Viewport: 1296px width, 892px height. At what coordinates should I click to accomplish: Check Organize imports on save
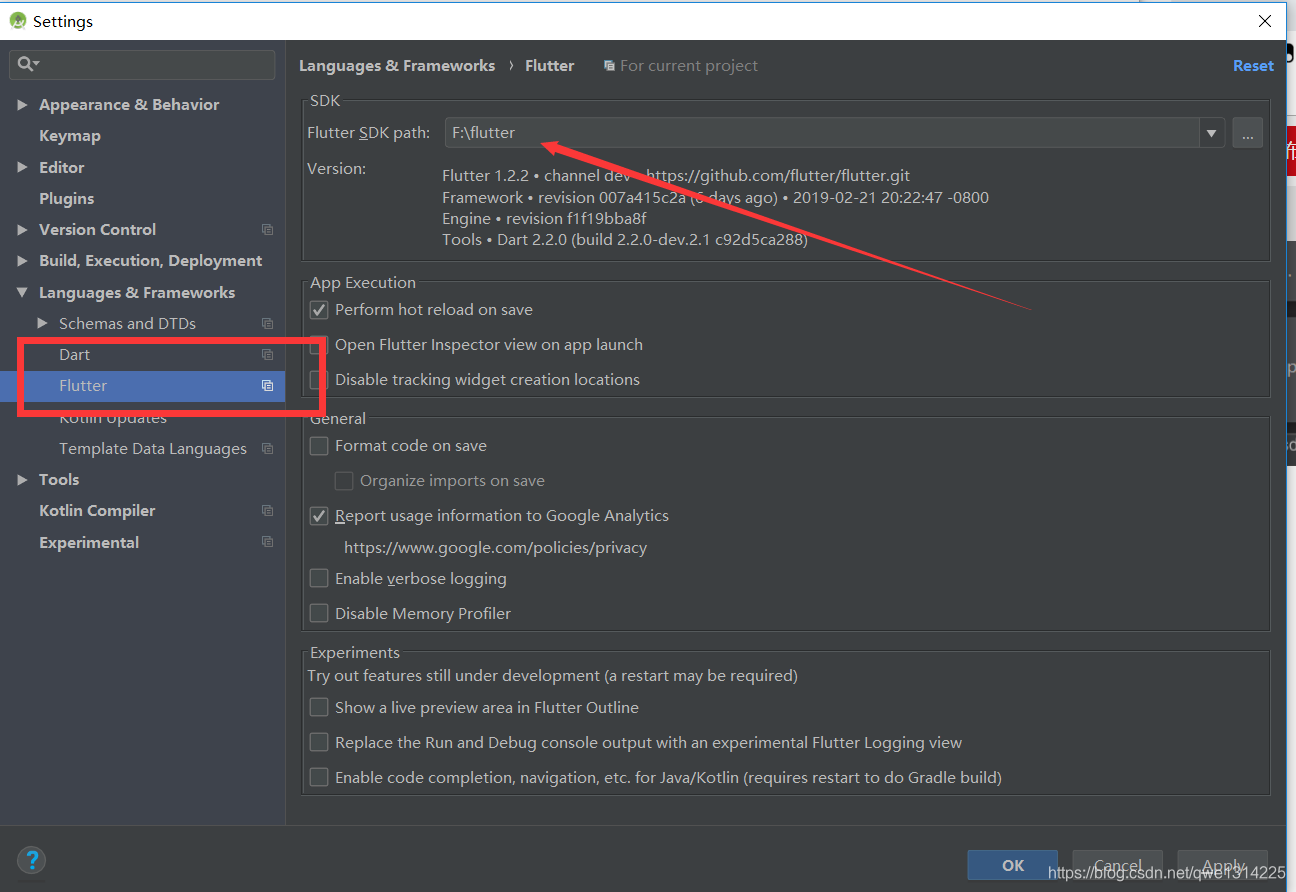(344, 481)
